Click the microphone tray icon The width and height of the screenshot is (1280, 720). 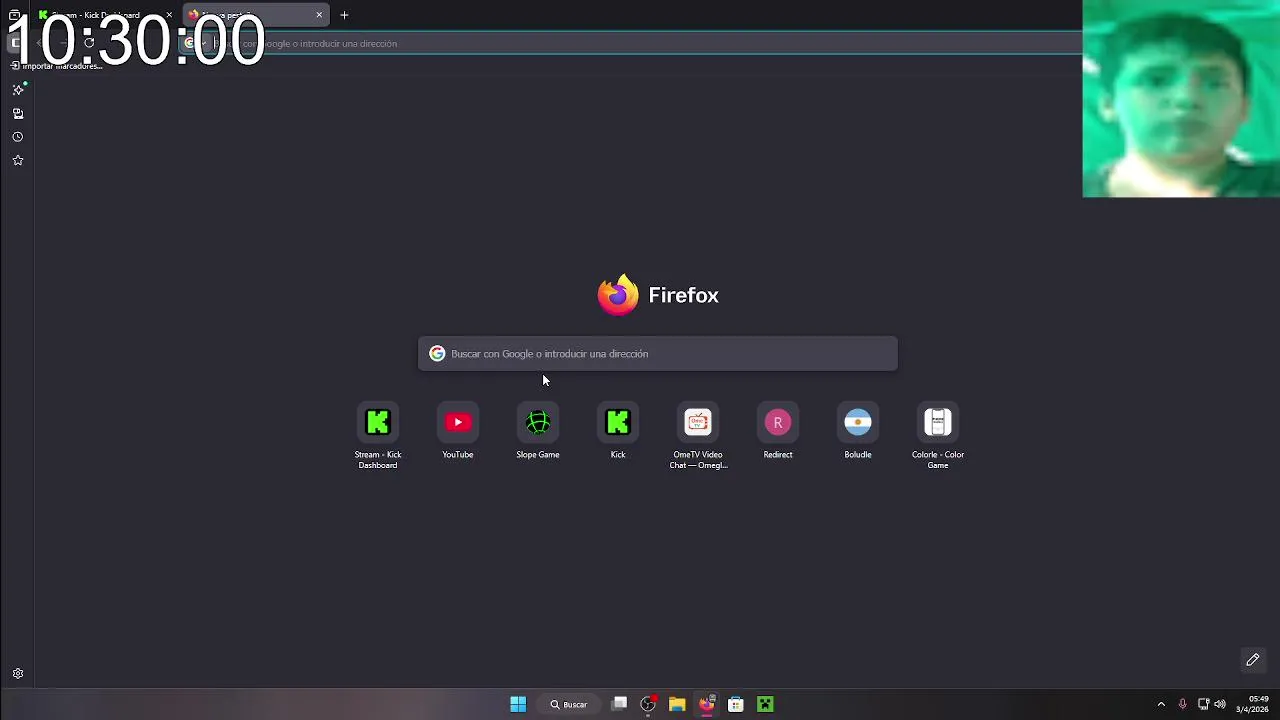click(x=1182, y=704)
